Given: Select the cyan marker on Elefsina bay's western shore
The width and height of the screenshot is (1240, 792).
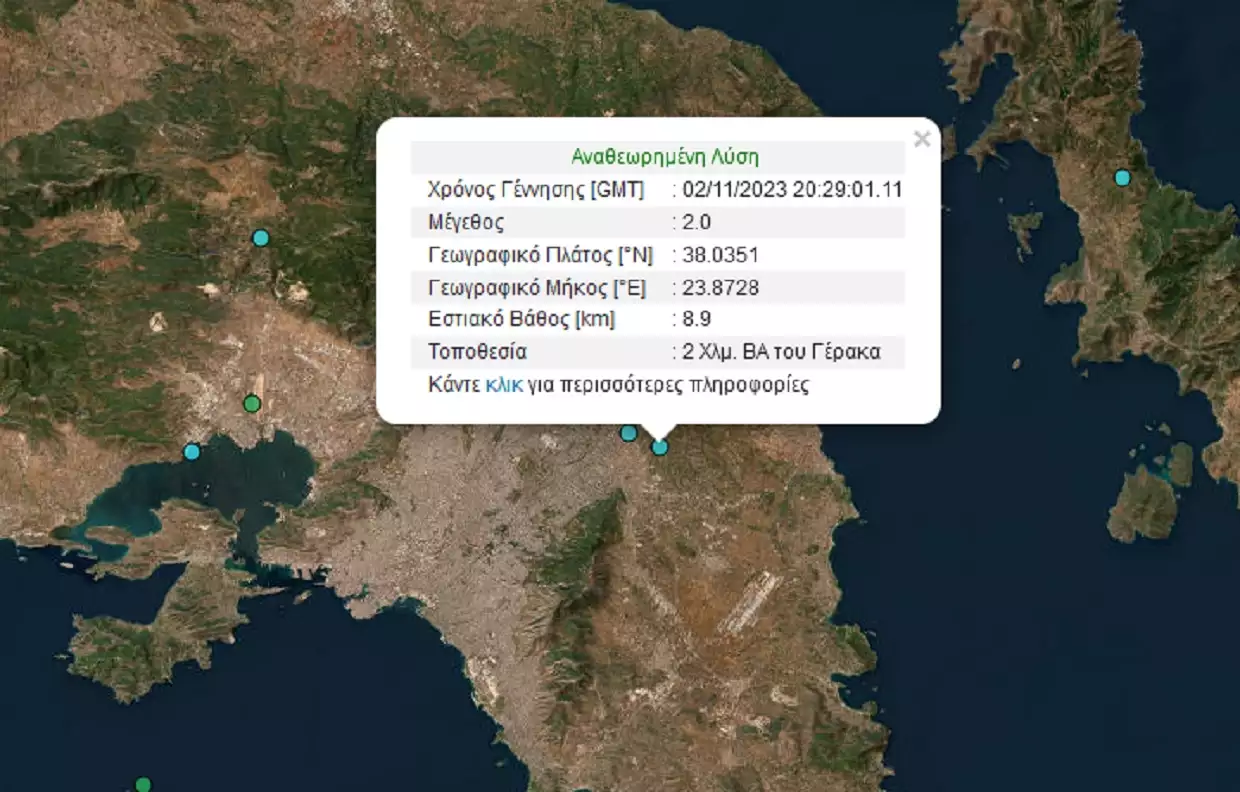Looking at the screenshot, I should [192, 452].
